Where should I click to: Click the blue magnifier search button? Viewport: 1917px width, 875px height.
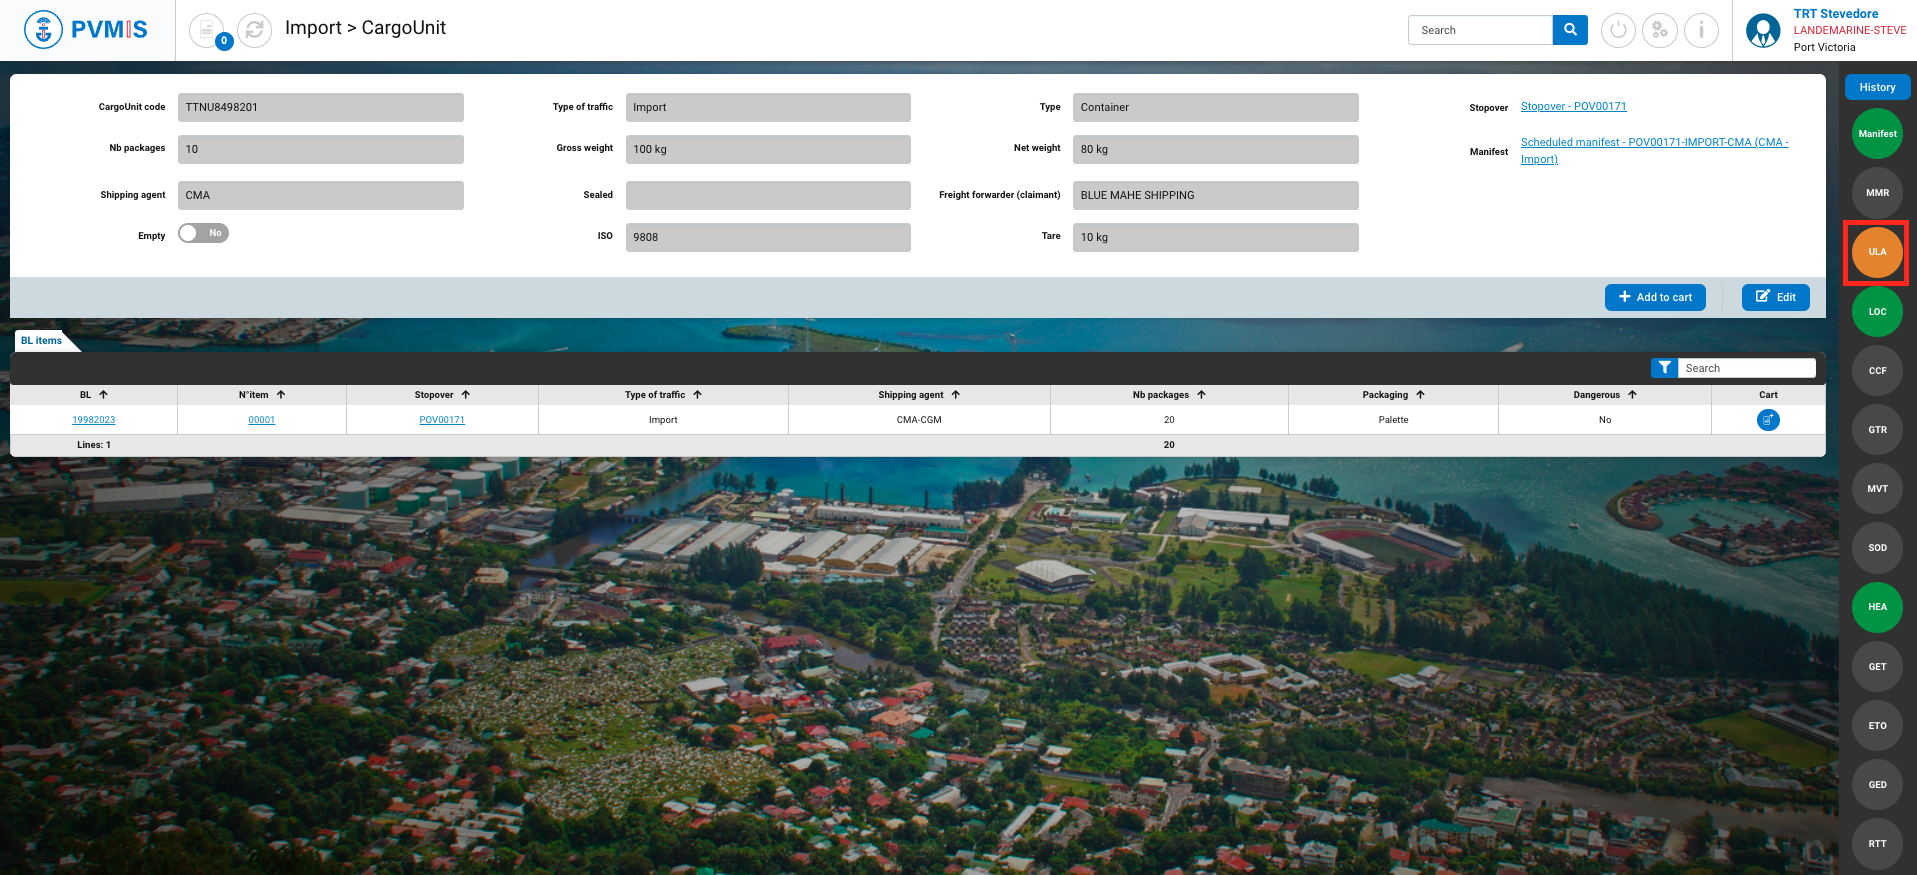pos(1570,30)
